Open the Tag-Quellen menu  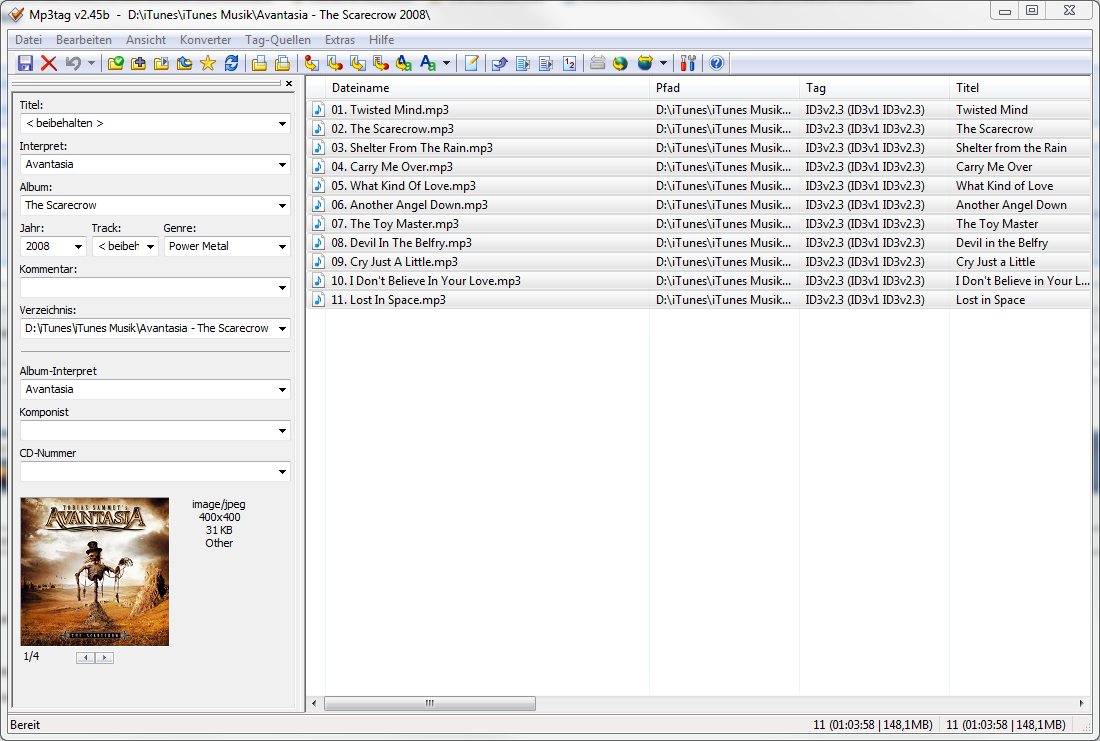tap(278, 40)
